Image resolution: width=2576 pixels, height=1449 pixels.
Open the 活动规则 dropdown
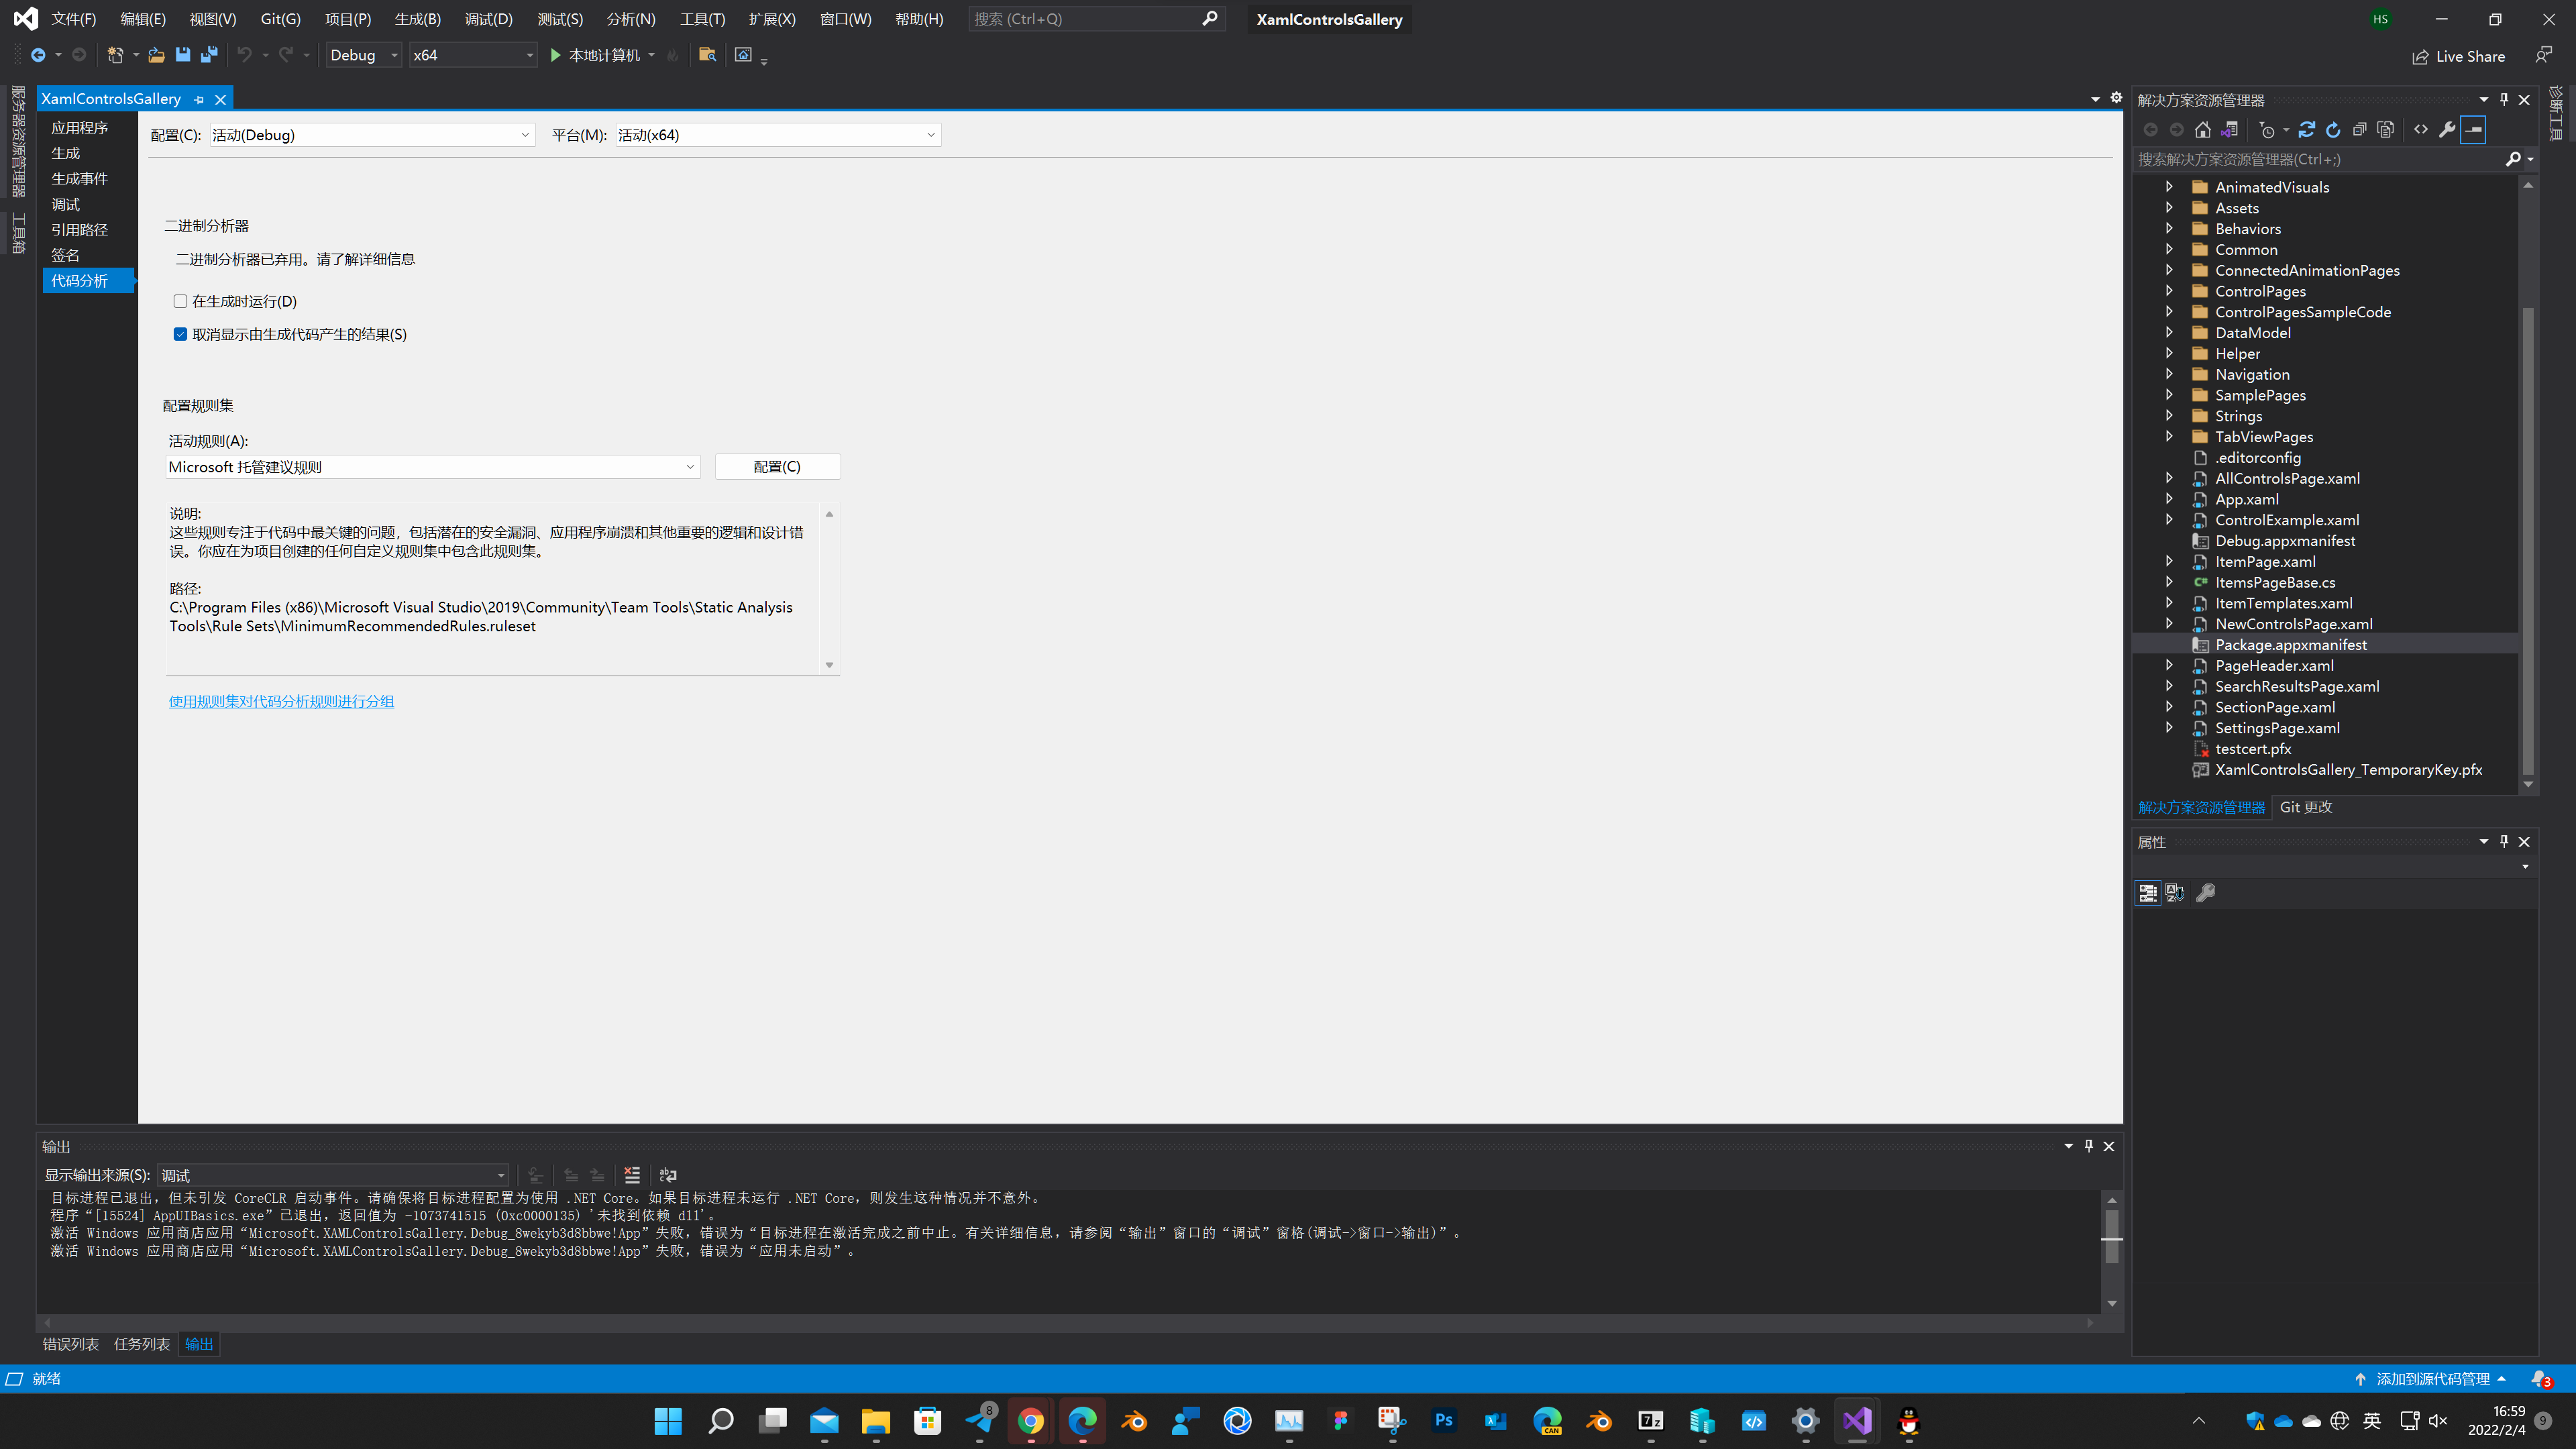point(690,466)
